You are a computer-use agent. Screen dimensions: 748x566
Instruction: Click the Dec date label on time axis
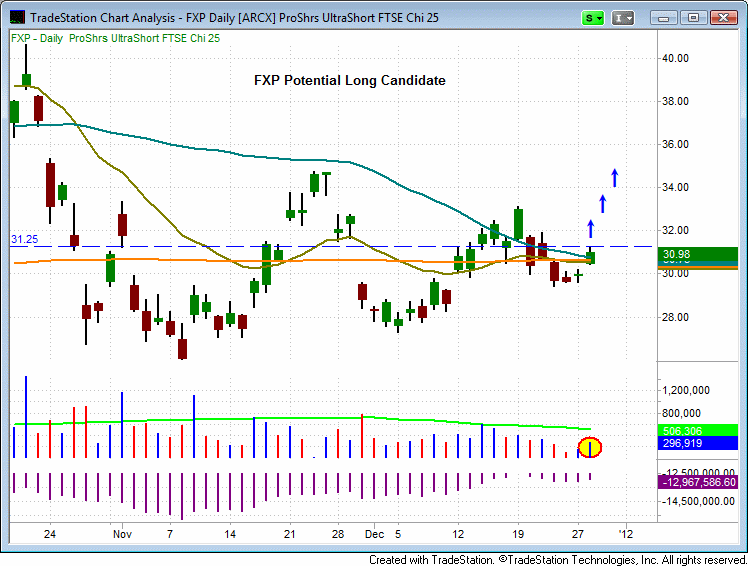click(x=374, y=534)
